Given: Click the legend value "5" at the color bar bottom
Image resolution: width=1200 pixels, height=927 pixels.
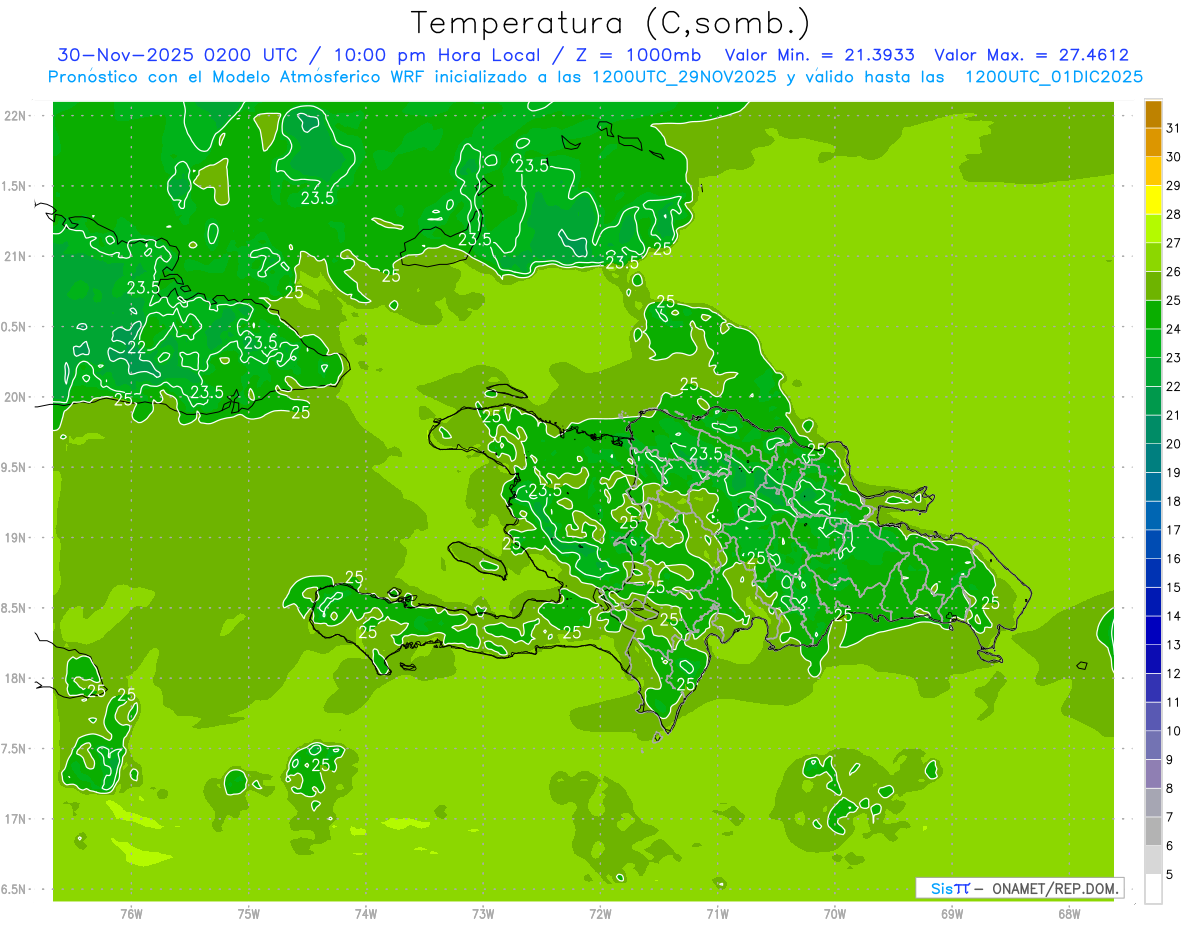Looking at the screenshot, I should pyautogui.click(x=1171, y=875).
